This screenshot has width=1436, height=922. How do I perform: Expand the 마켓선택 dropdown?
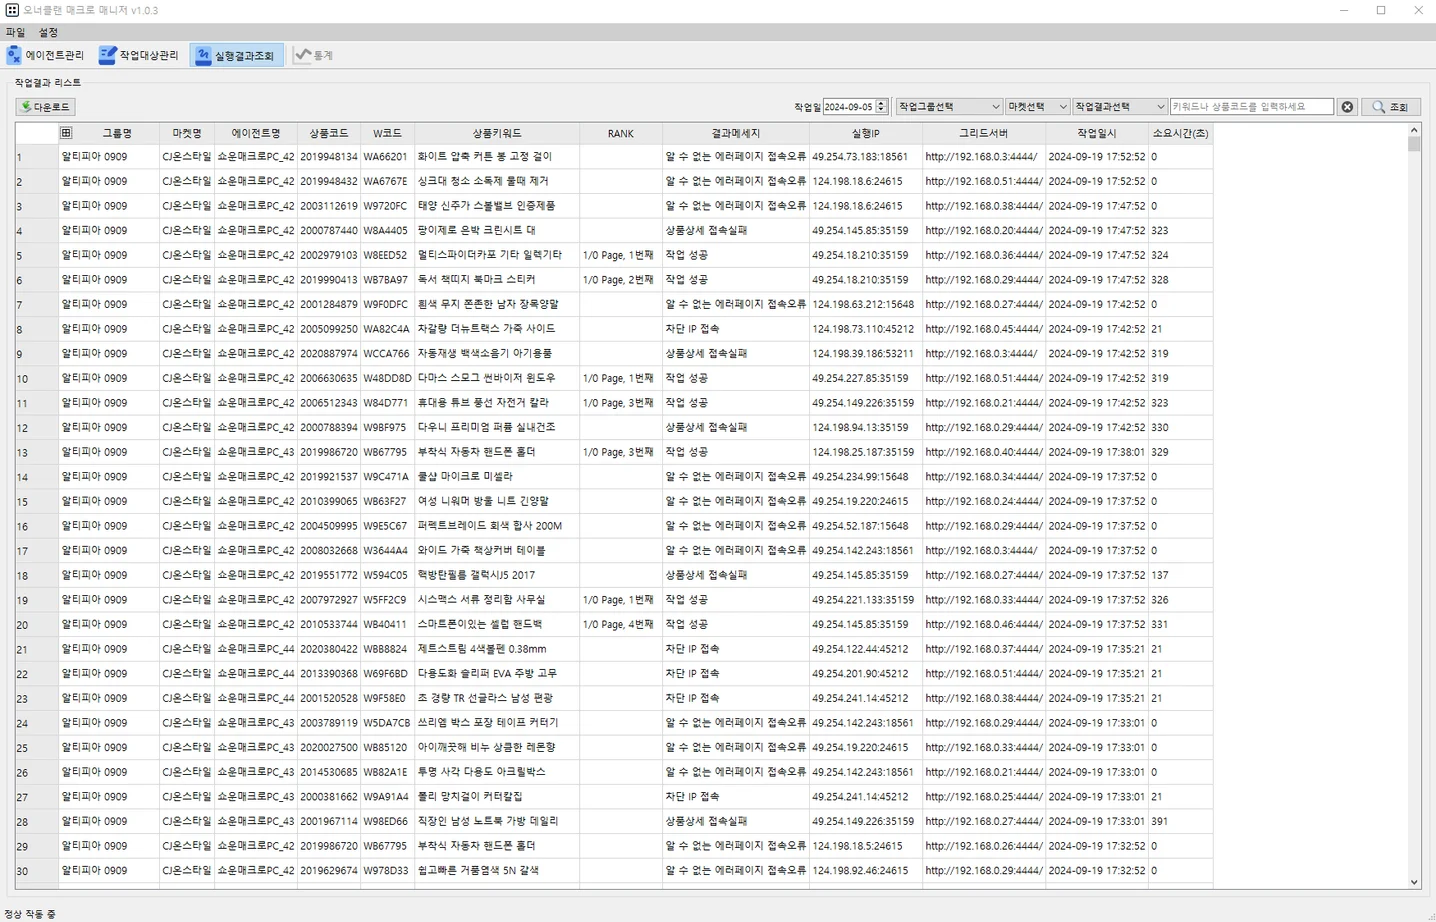(1037, 107)
